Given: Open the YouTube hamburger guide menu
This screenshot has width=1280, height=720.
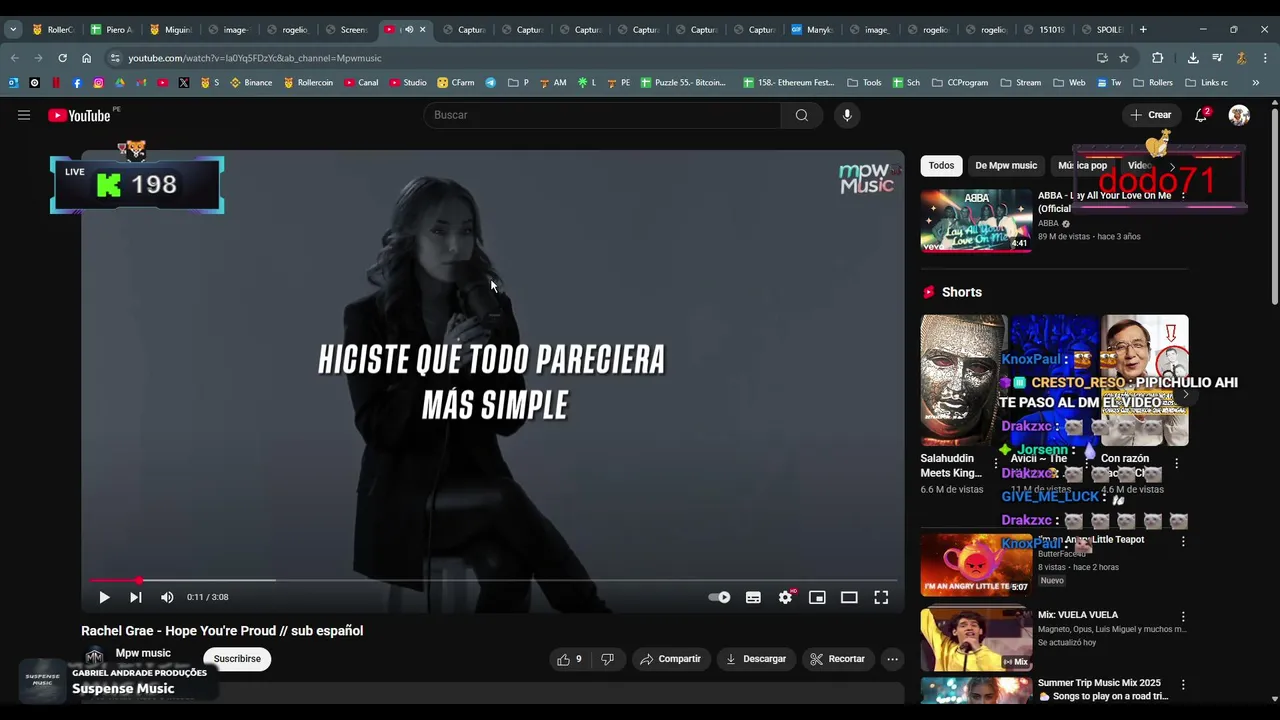Looking at the screenshot, I should 24,115.
